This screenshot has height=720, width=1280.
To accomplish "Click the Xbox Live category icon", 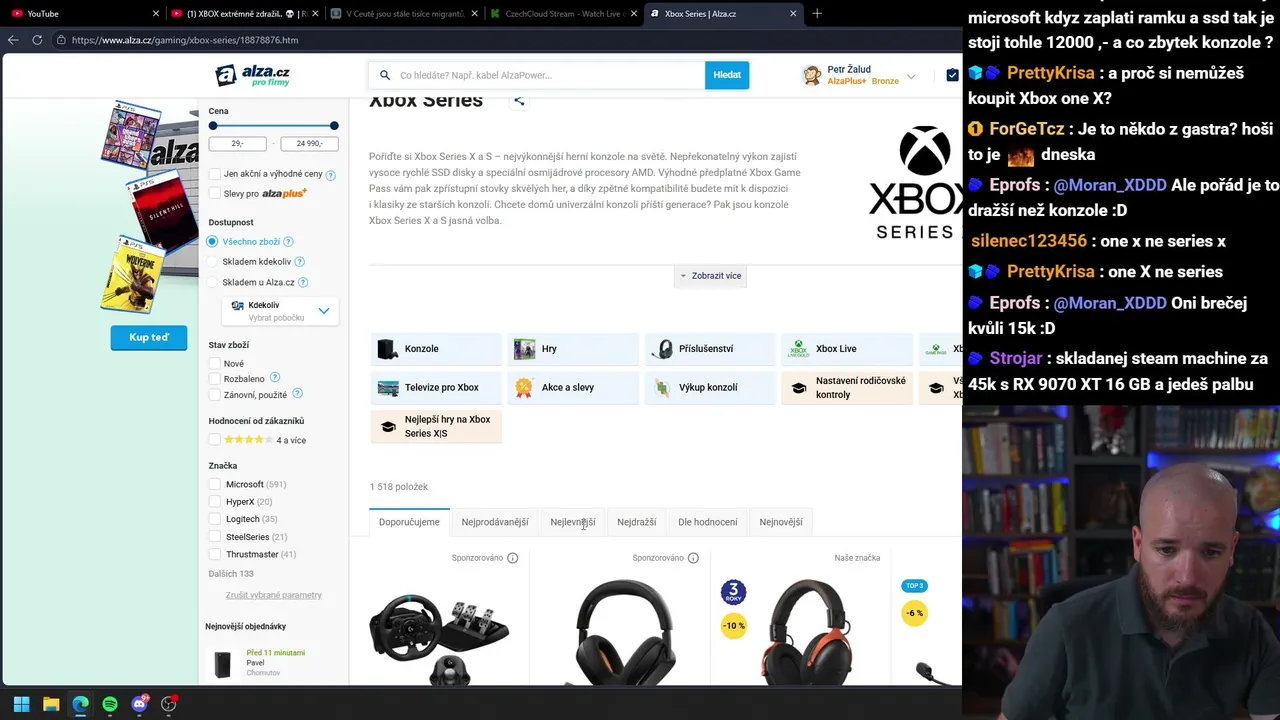I will 799,349.
